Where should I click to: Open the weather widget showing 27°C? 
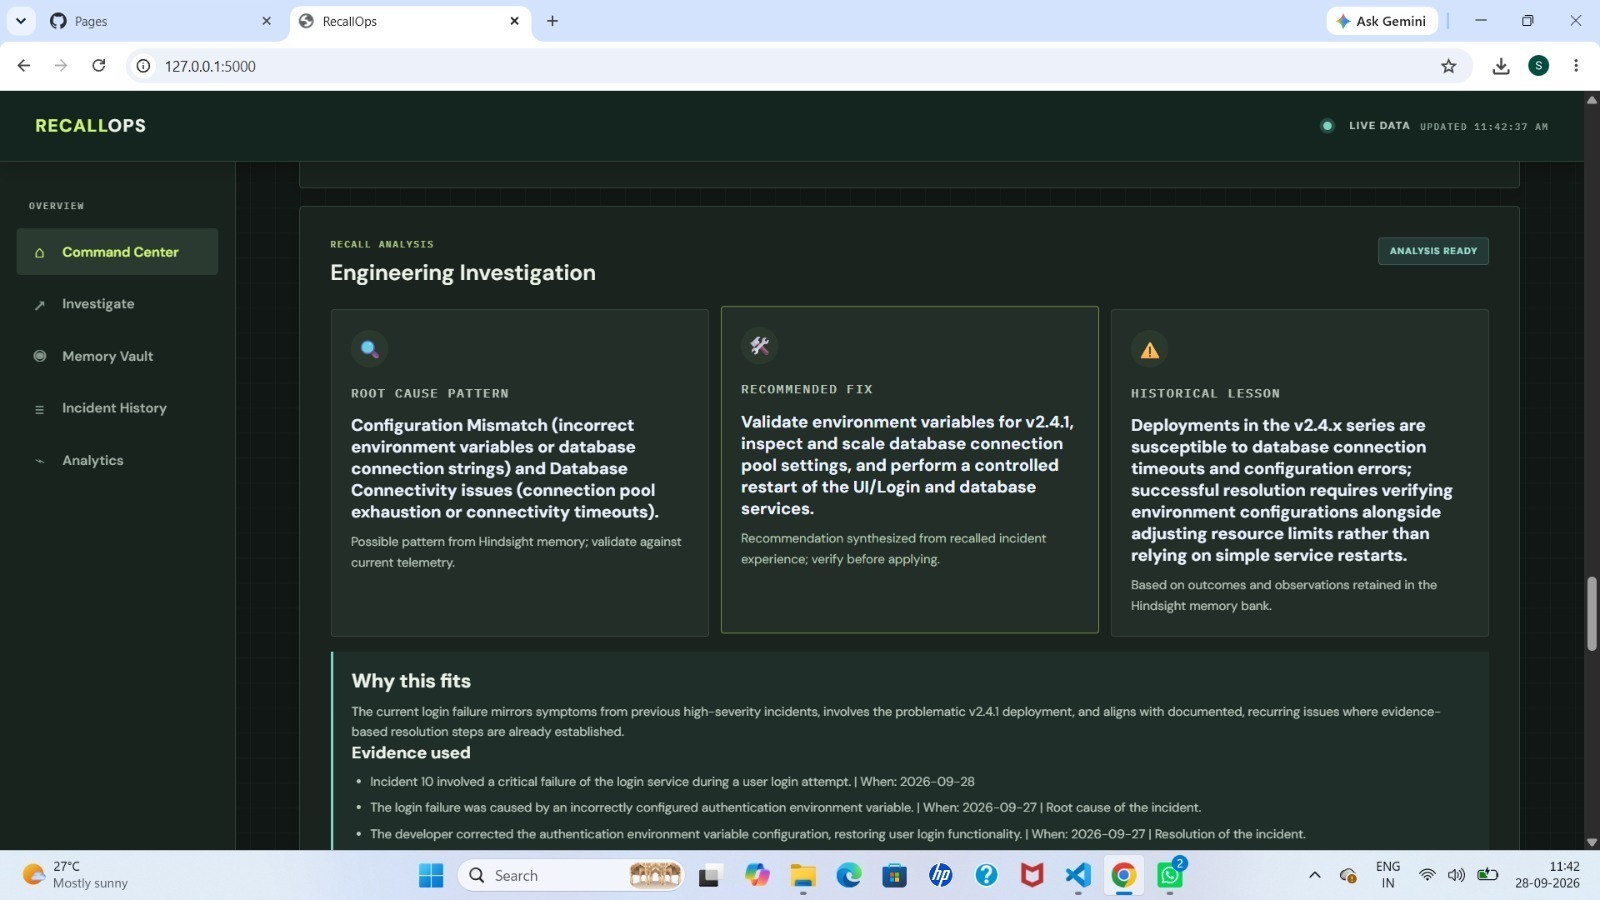pyautogui.click(x=76, y=875)
